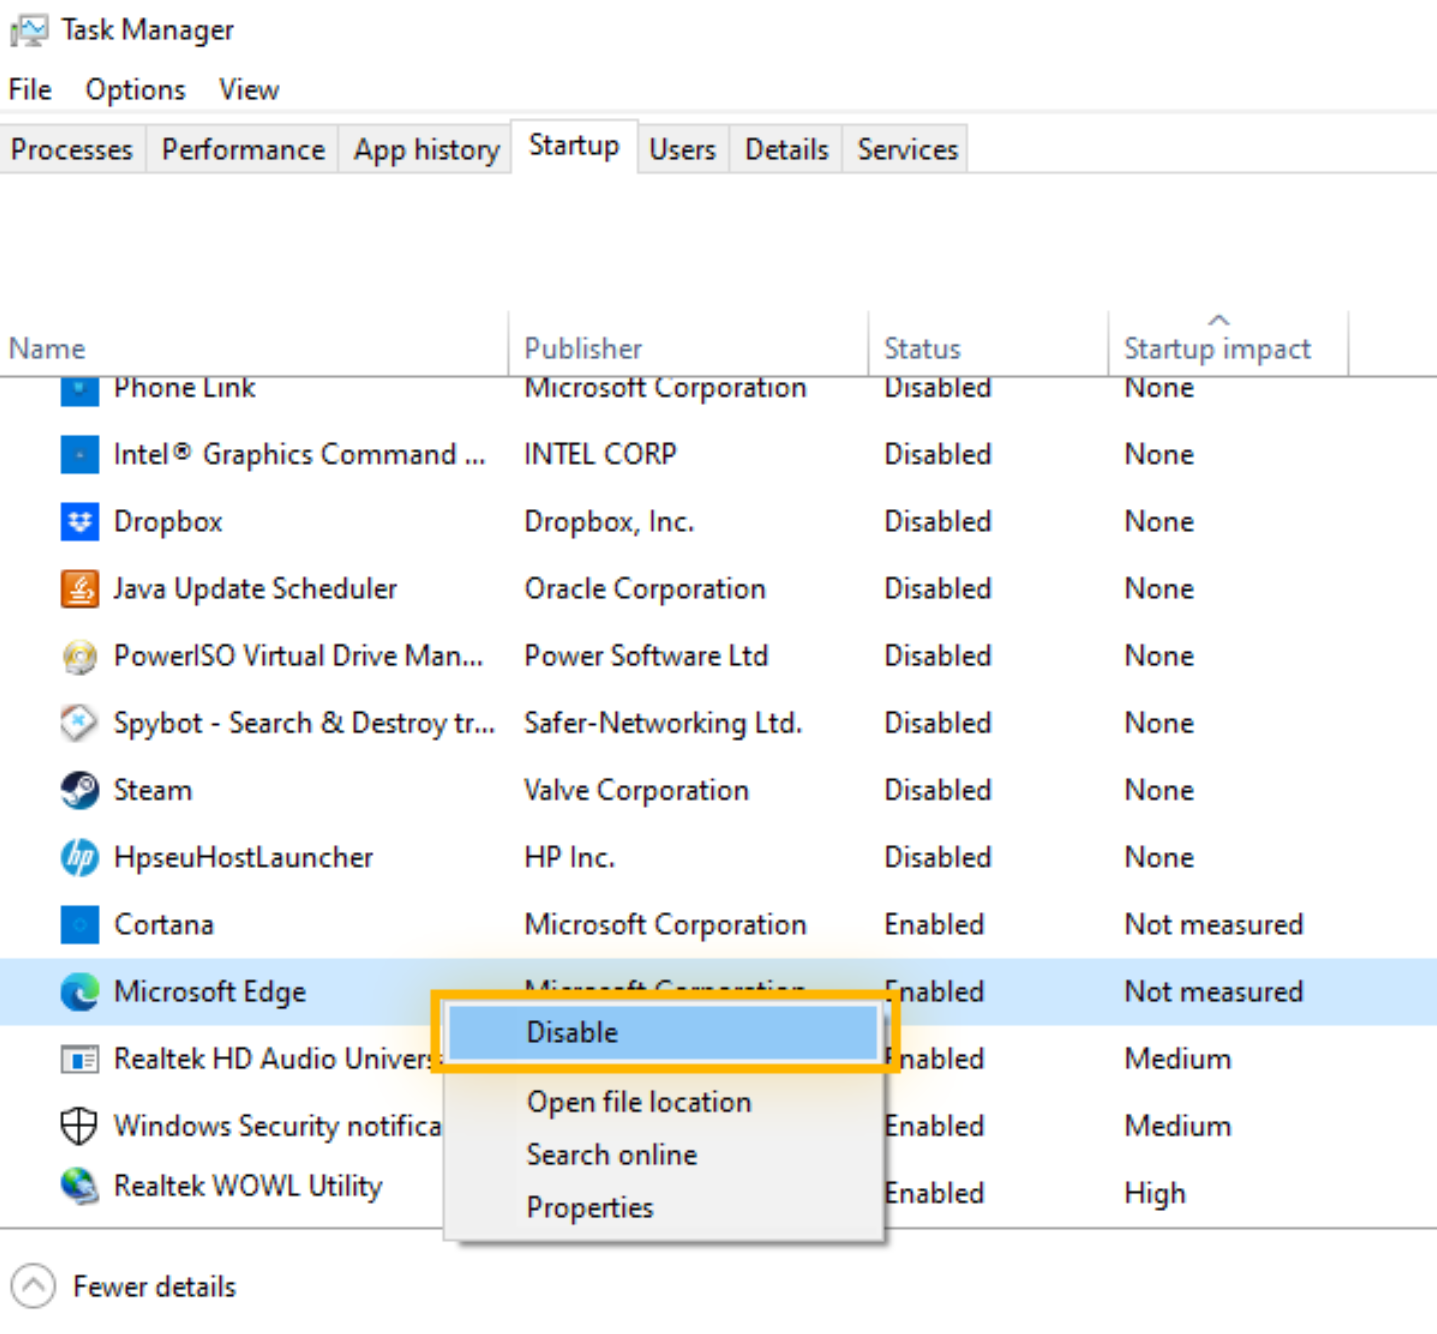Click the Cortana icon

point(79,925)
